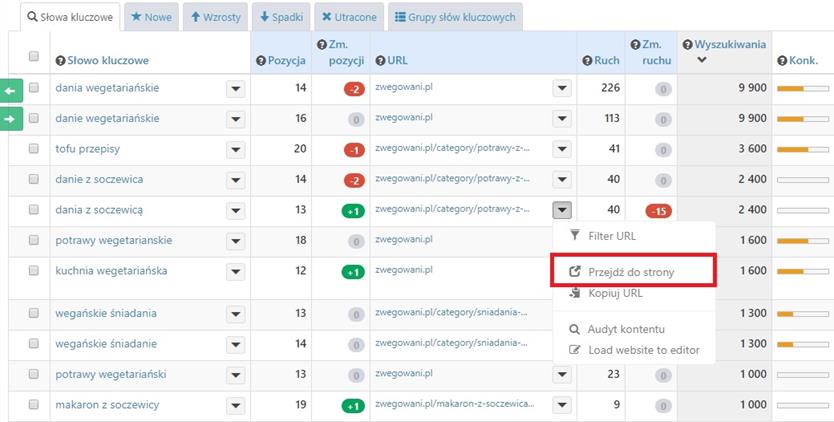Screen dimensions: 834x422
Task: Select checkbox for kuchnia wegetariańska row
Action: coord(34,271)
